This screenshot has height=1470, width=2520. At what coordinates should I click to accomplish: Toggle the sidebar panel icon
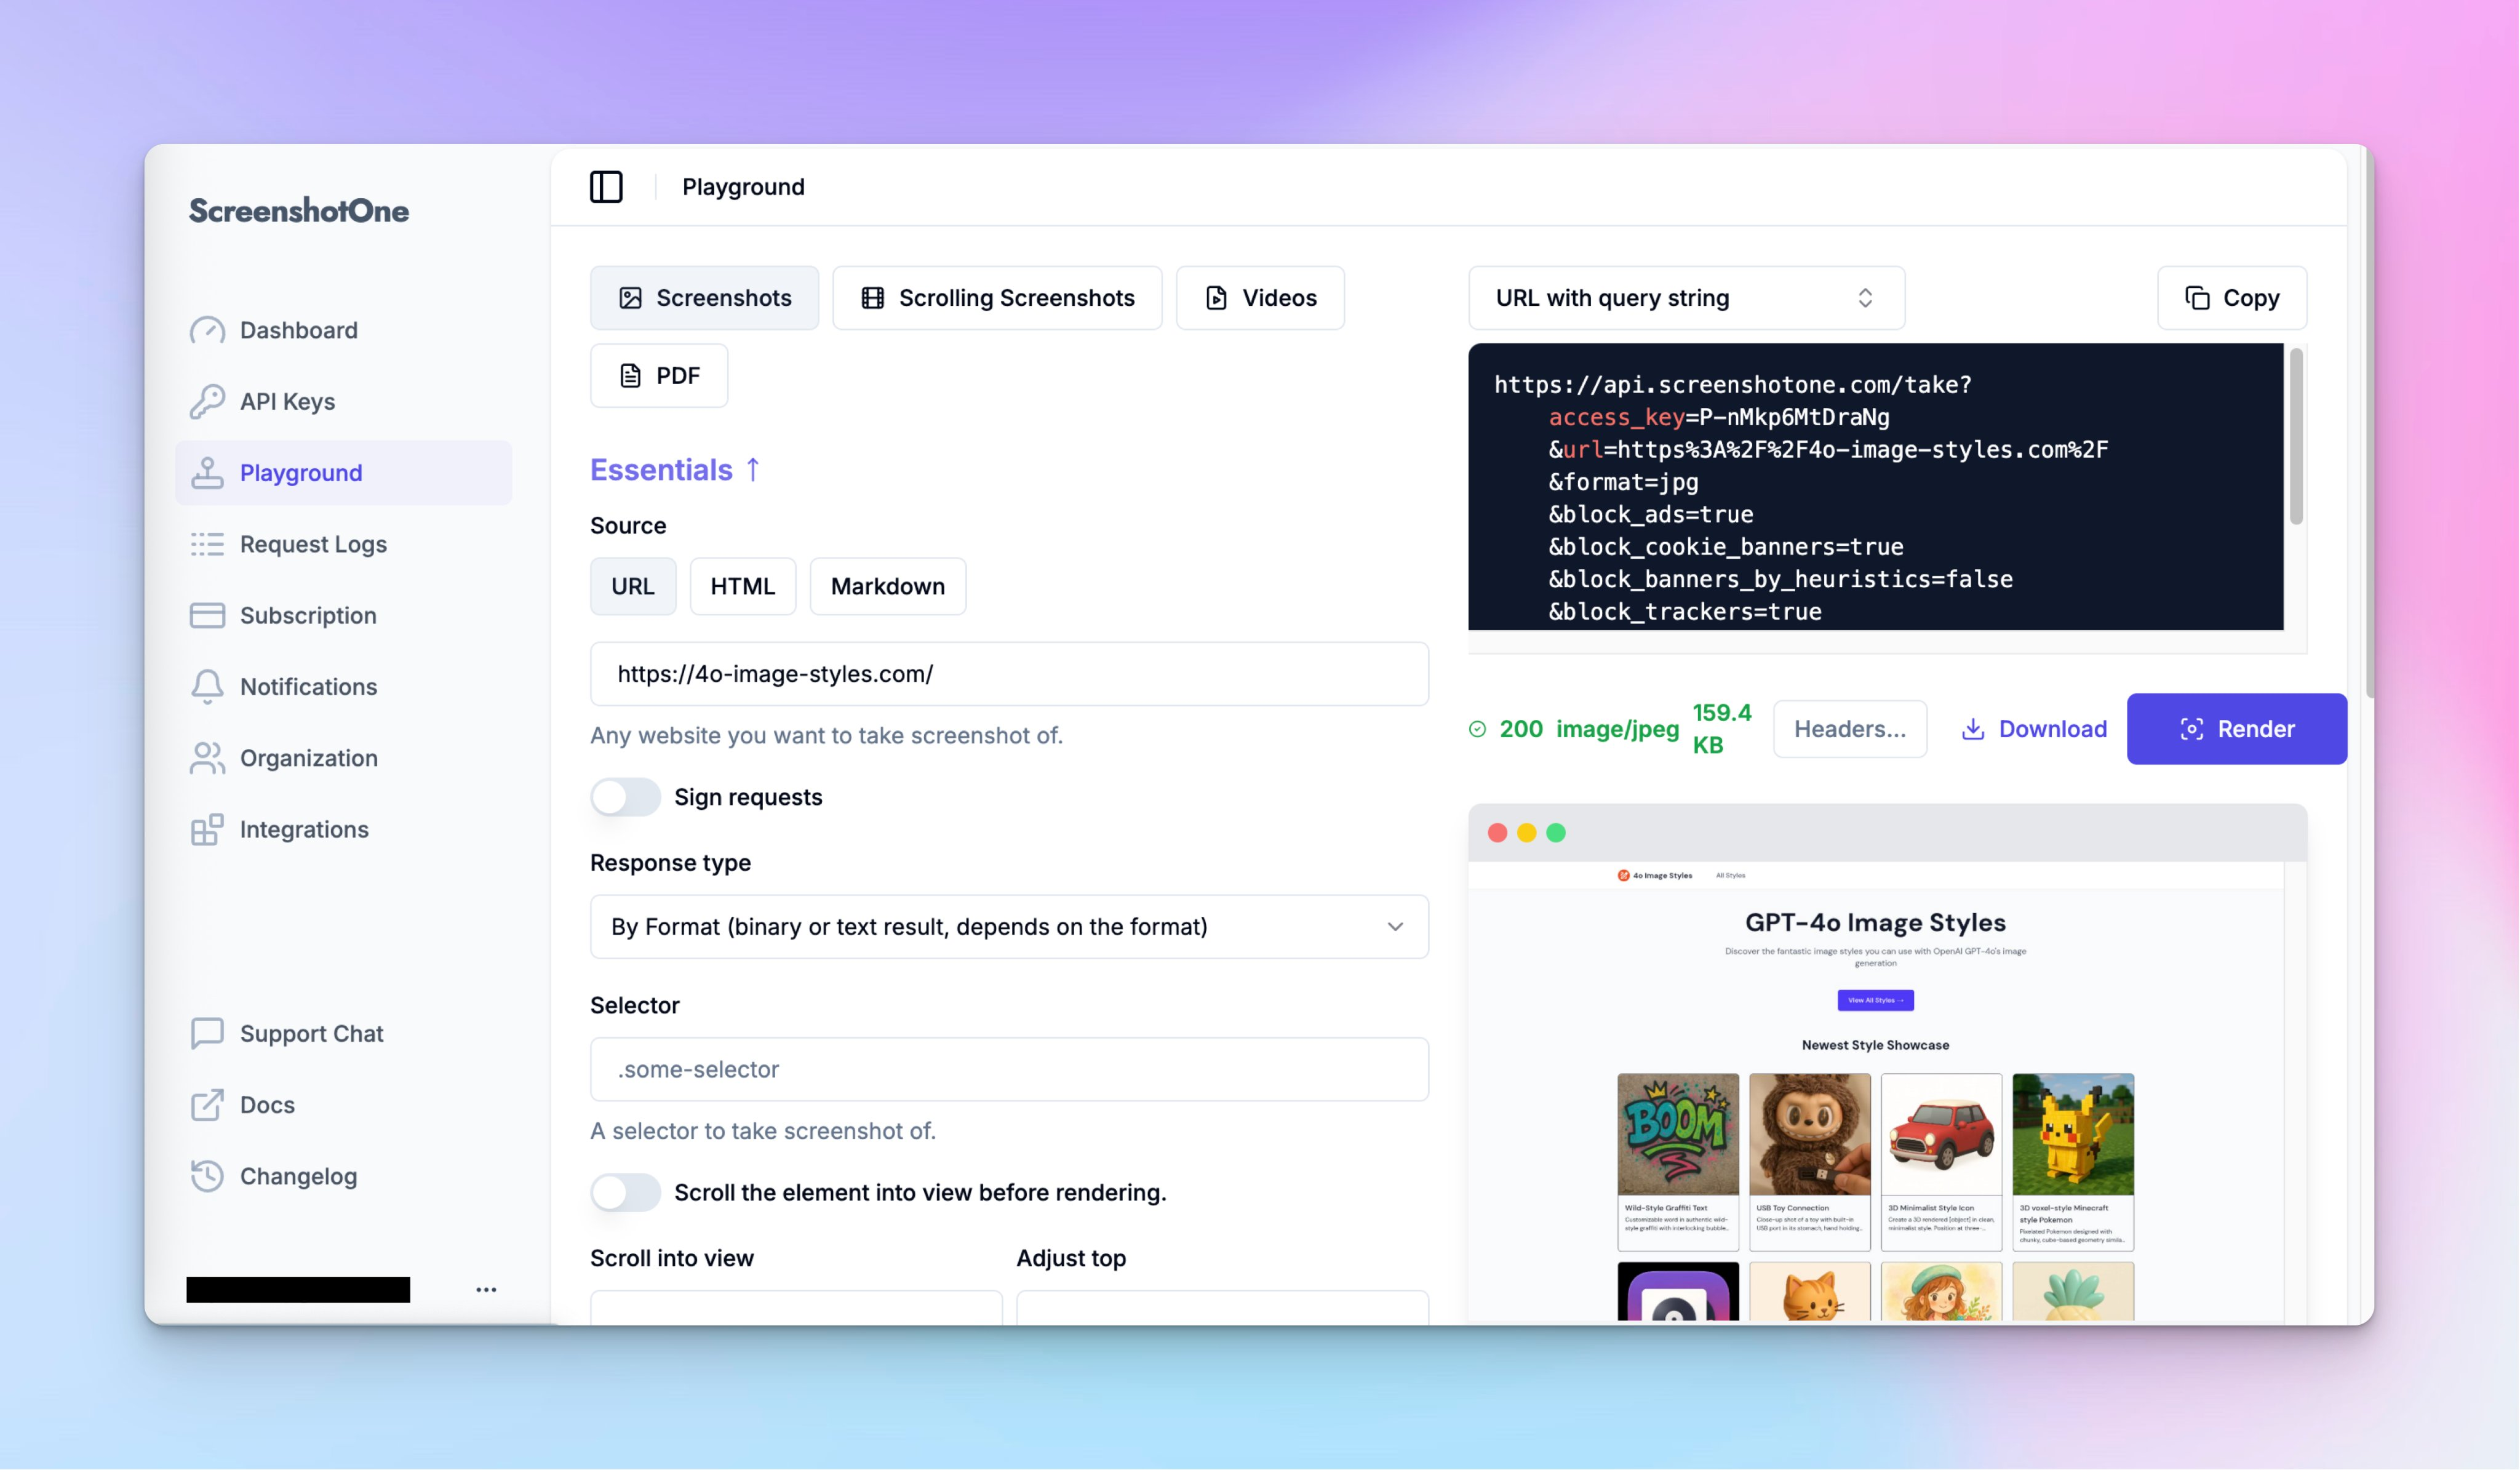click(x=606, y=187)
